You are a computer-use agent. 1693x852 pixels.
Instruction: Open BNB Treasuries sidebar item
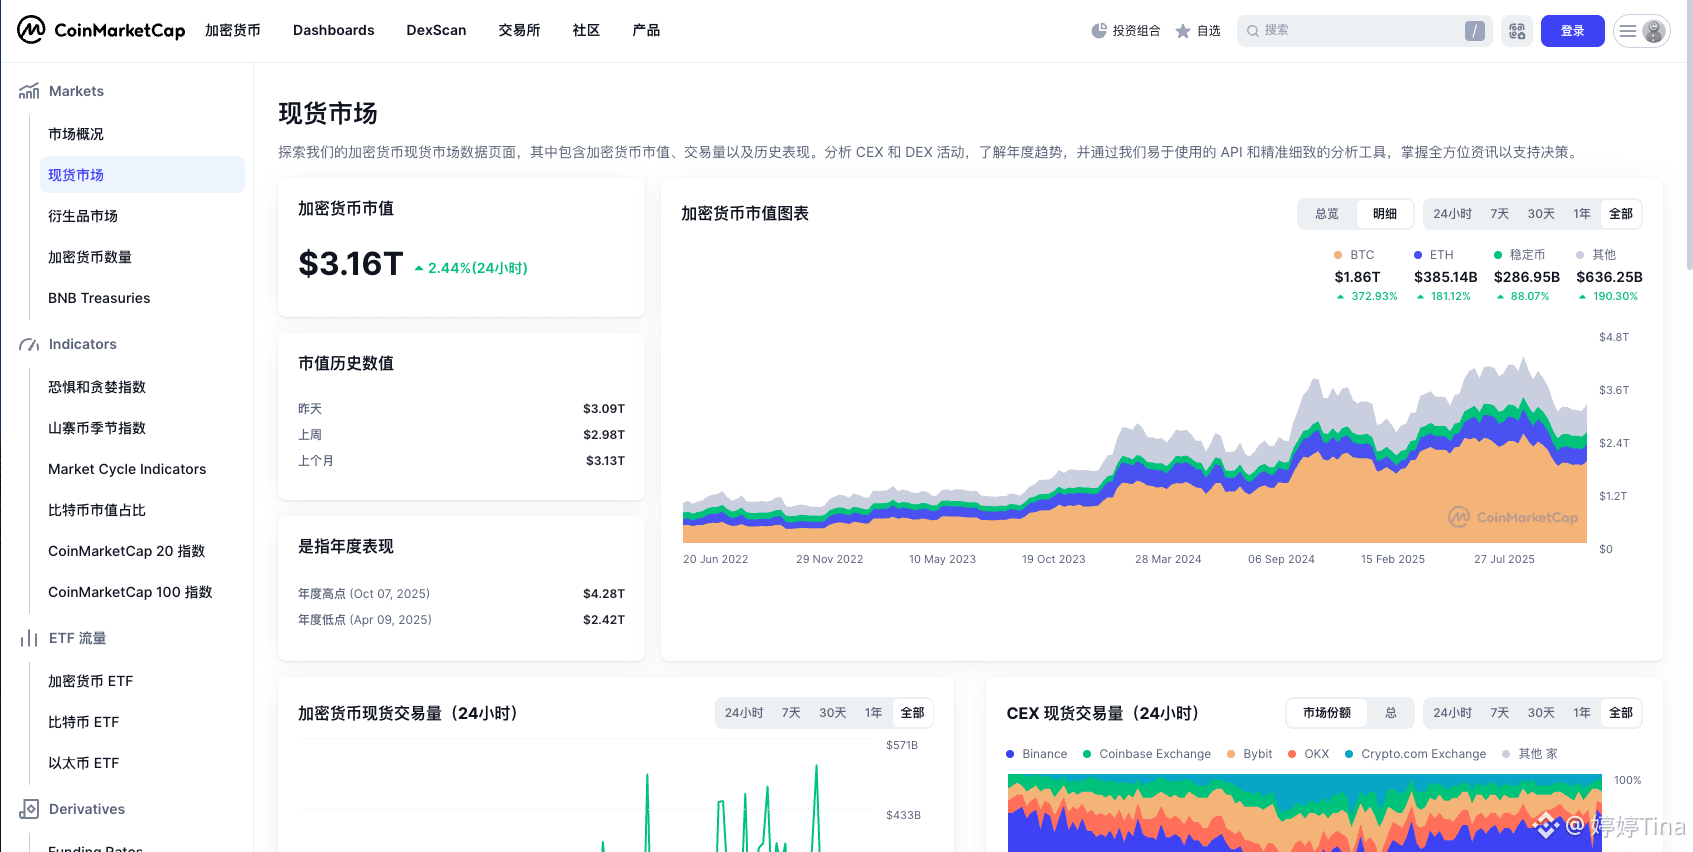point(142,298)
